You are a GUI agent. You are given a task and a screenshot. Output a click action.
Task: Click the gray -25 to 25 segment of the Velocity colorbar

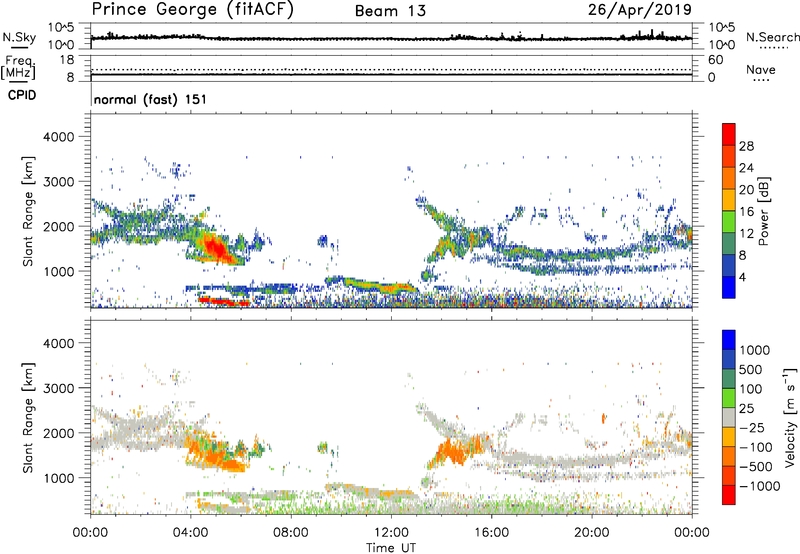729,418
